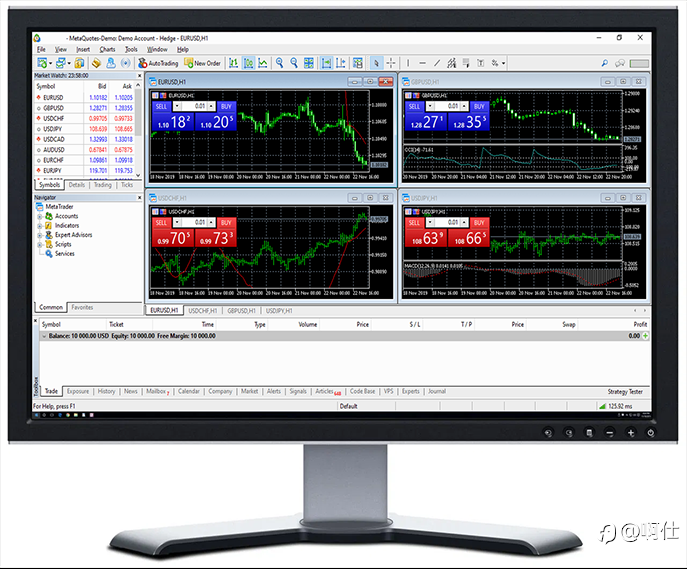Toggle the AutoTrading button
The image size is (687, 569).
coord(158,63)
